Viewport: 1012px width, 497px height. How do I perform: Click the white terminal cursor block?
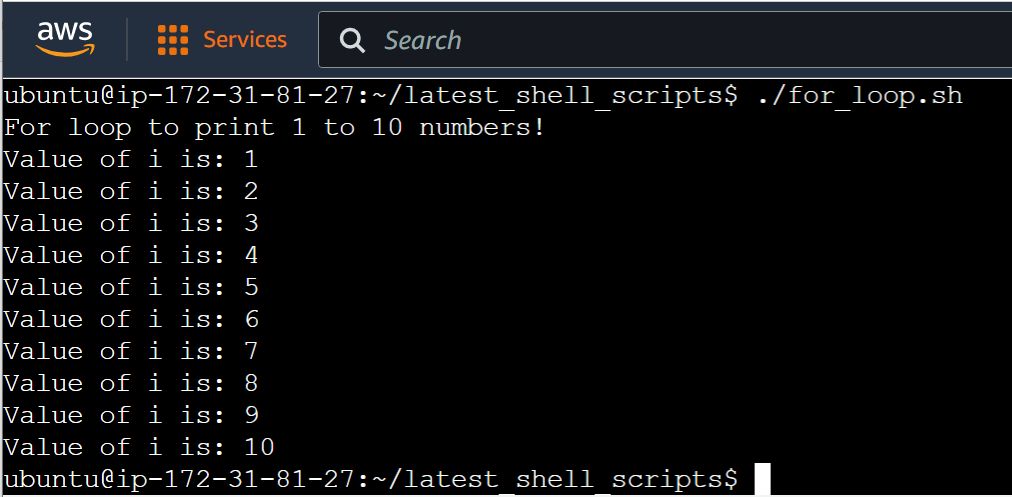point(762,479)
